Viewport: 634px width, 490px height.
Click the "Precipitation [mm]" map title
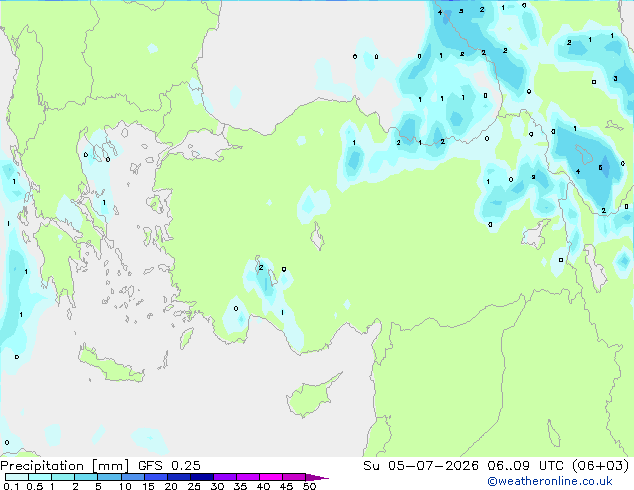tap(65, 466)
